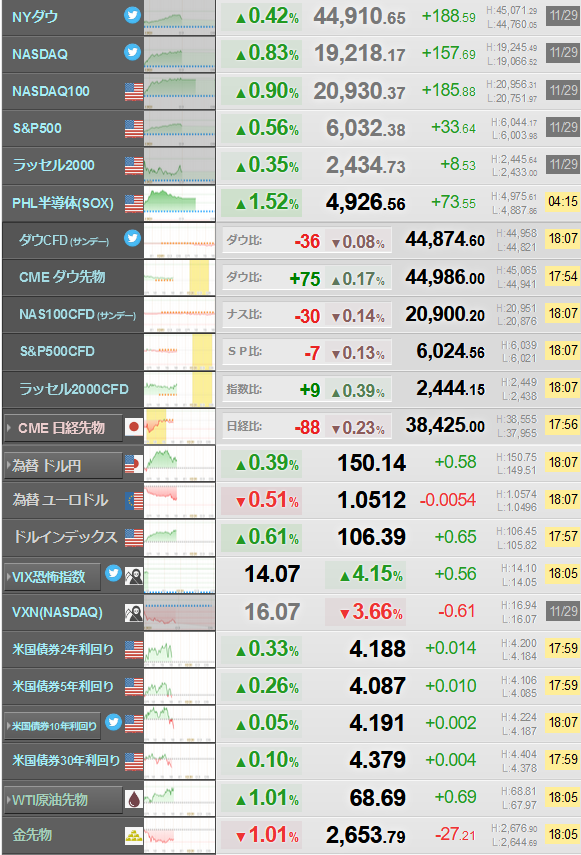The height and width of the screenshot is (855, 581).
Task: Open the 米国債券30年利回り link
Action: (x=66, y=761)
